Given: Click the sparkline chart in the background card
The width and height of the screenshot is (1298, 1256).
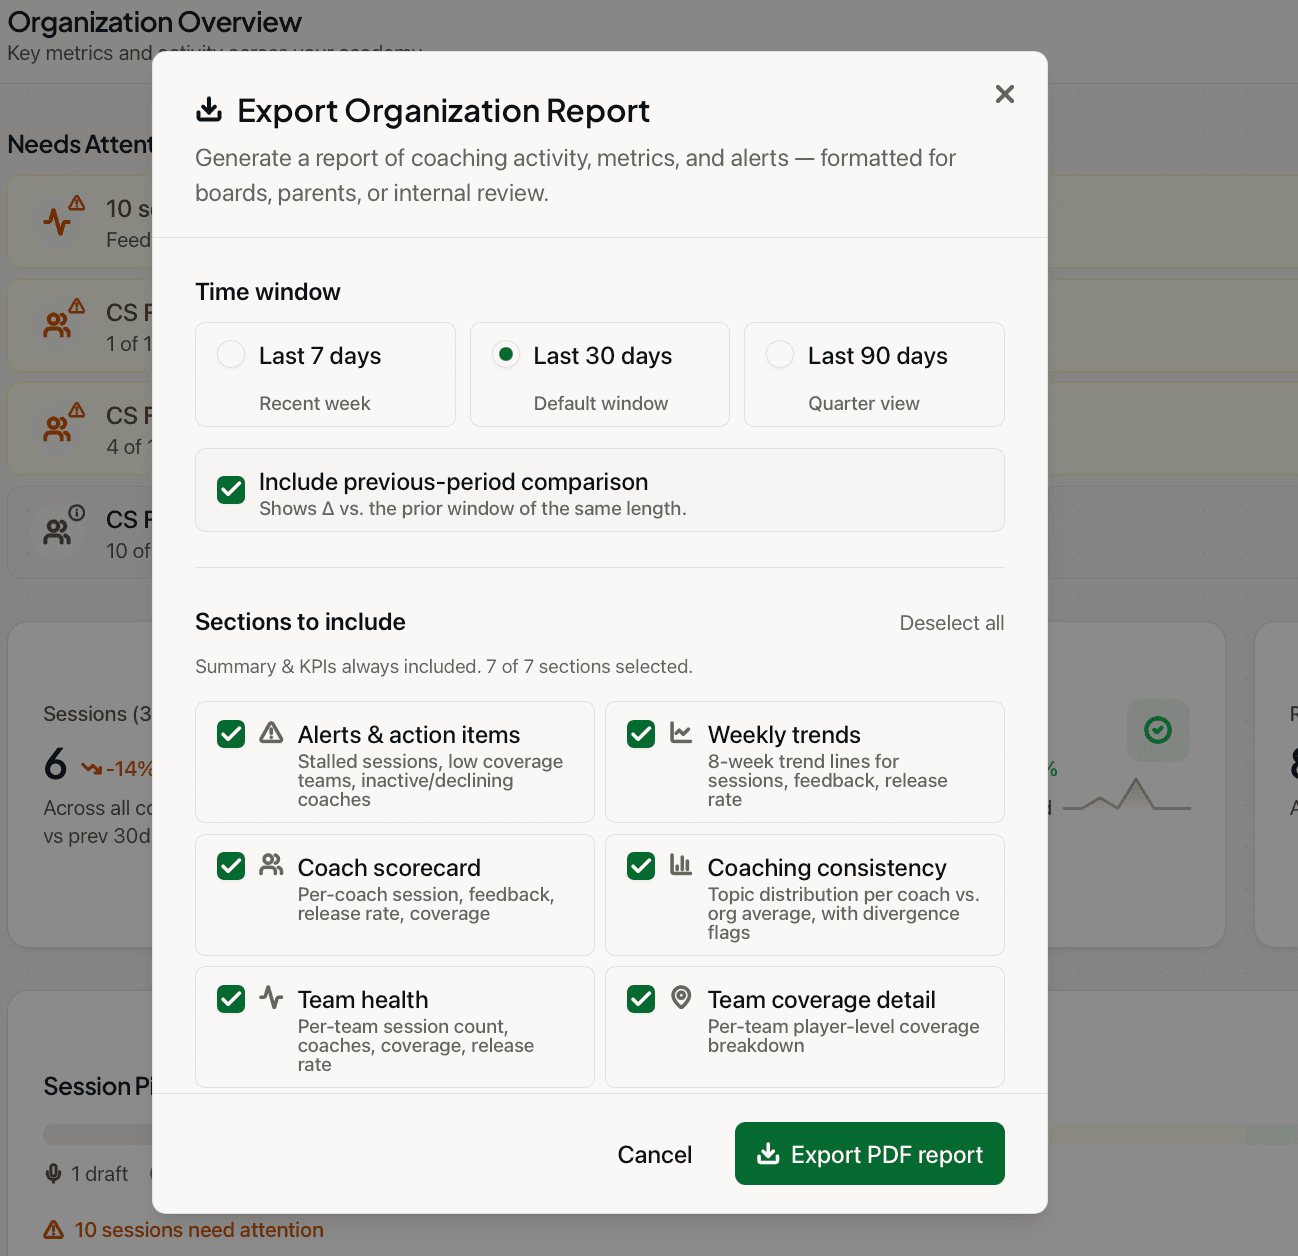Looking at the screenshot, I should 1127,795.
